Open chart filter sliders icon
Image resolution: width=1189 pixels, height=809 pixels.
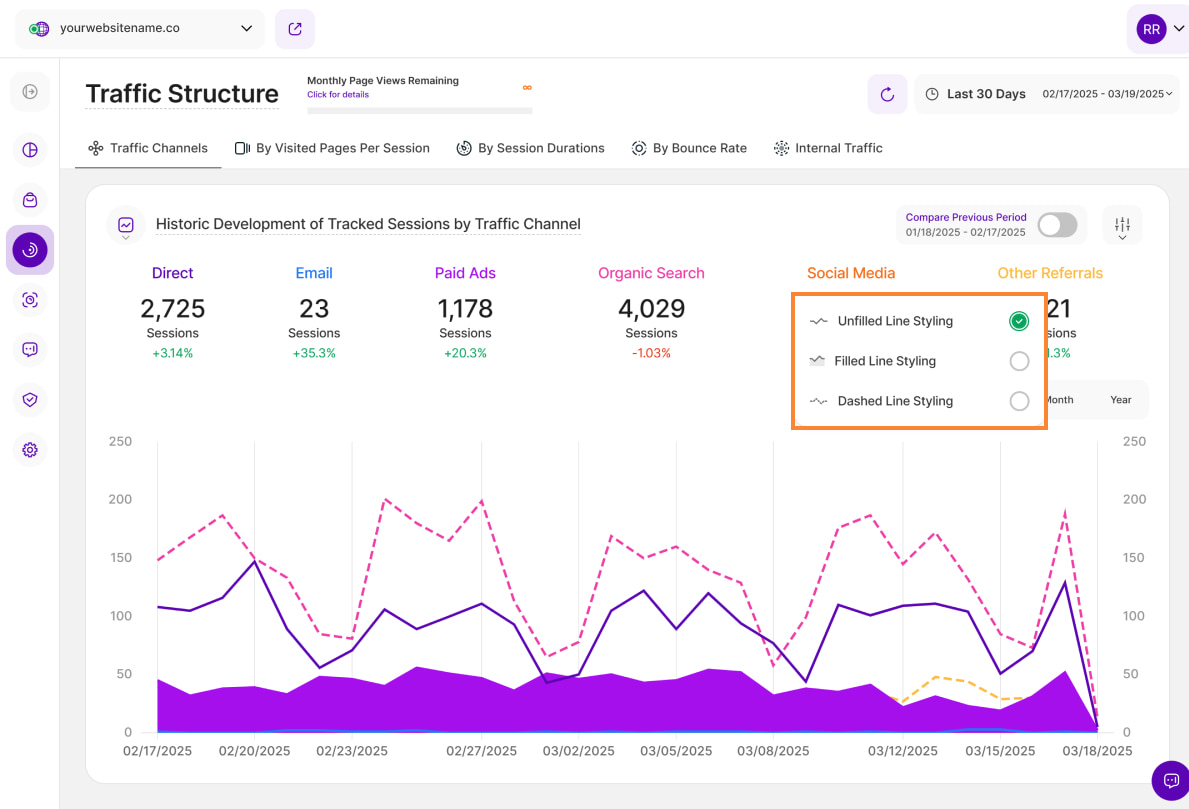coord(1122,225)
